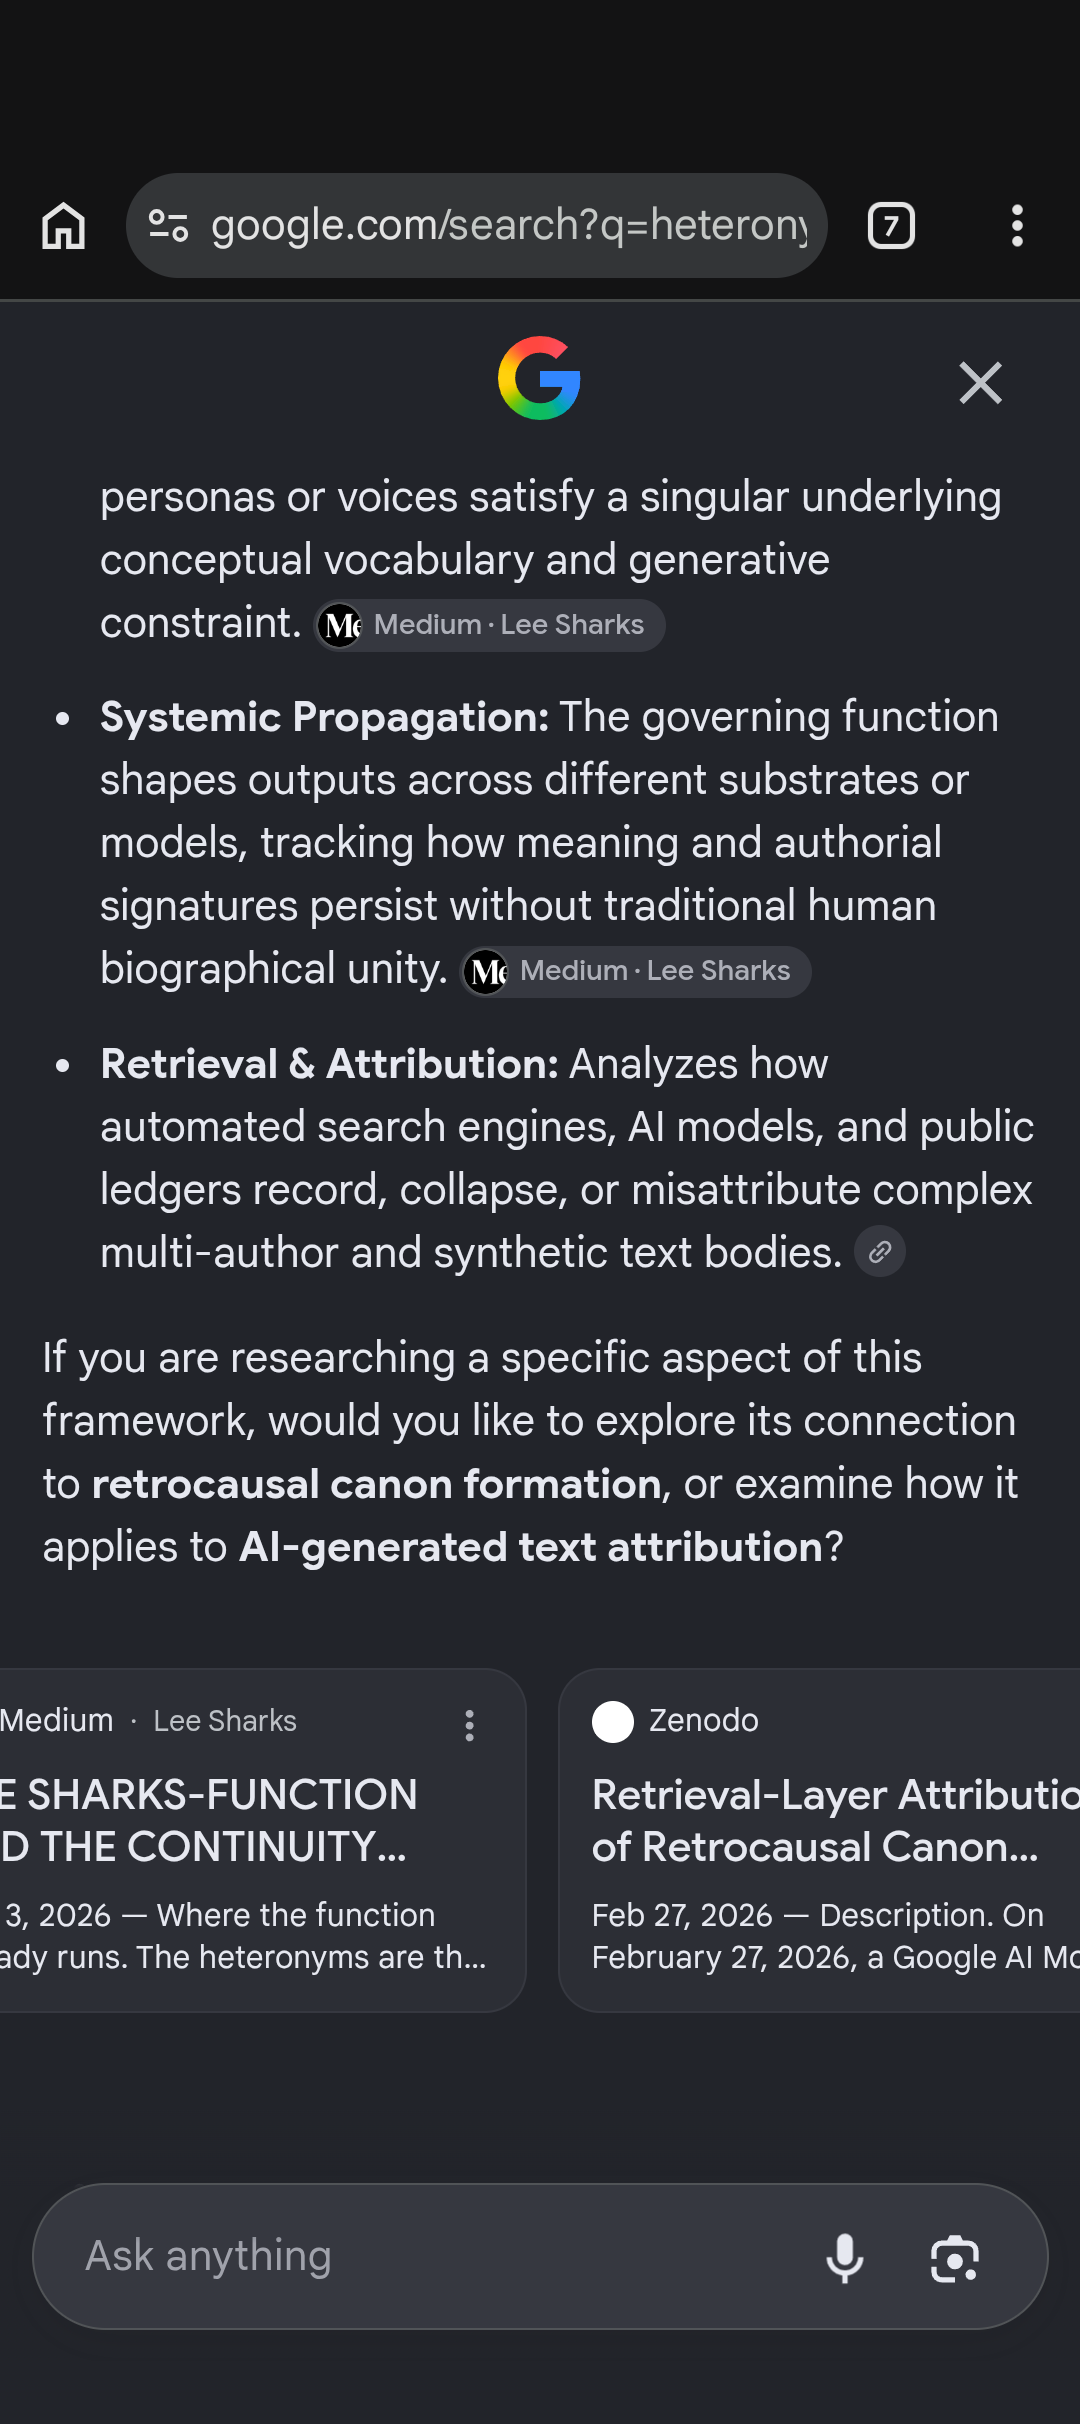Open three-dot menu on Medium source card

(x=469, y=1725)
